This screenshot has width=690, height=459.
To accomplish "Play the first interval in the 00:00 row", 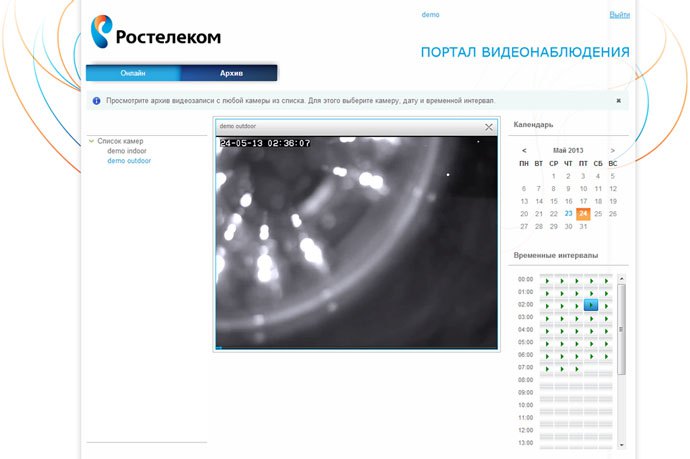I will [547, 280].
